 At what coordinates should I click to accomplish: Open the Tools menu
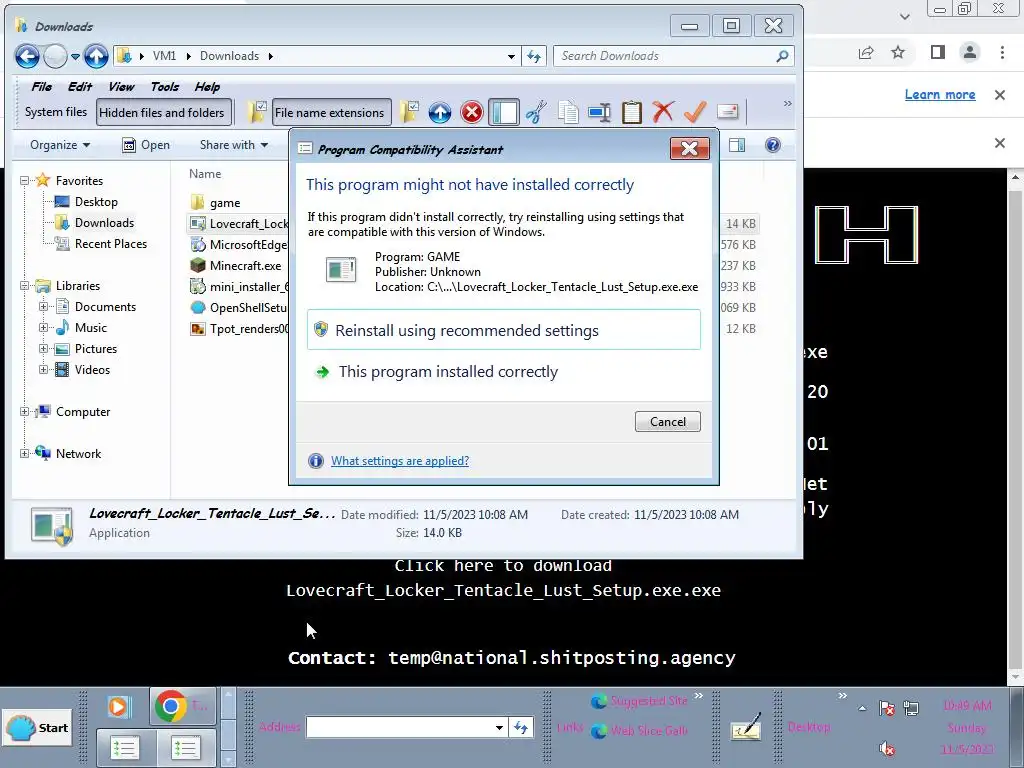pyautogui.click(x=165, y=86)
